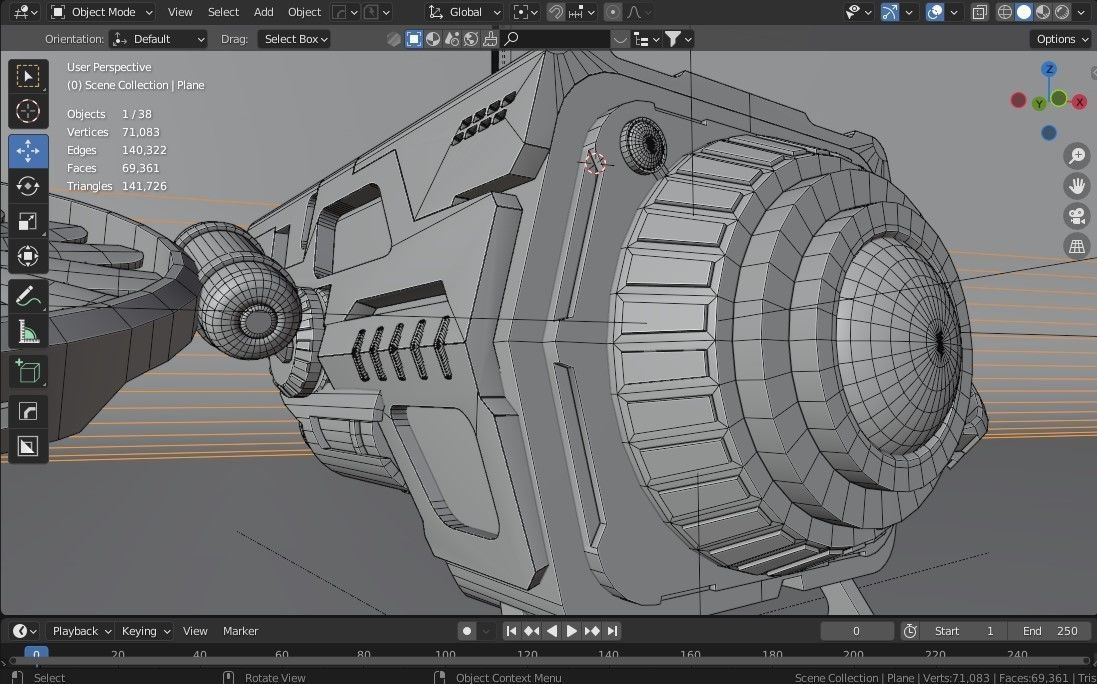Viewport: 1097px width, 684px height.
Task: Click the End frame field
Action: pyautogui.click(x=1049, y=631)
